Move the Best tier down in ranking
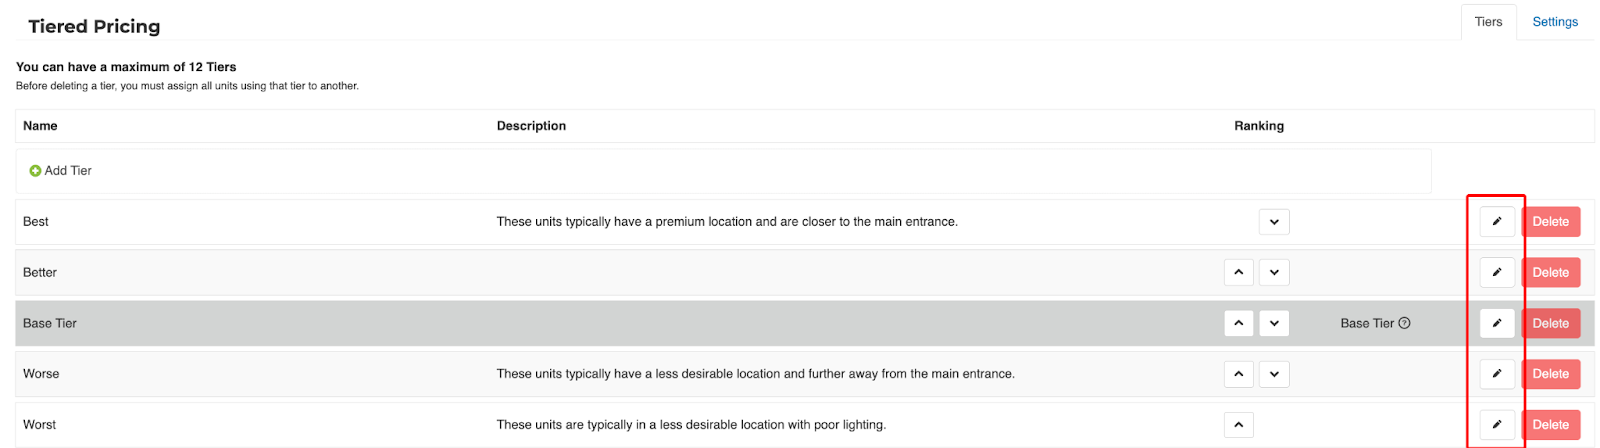Screen dimensions: 1600x448 [1274, 222]
